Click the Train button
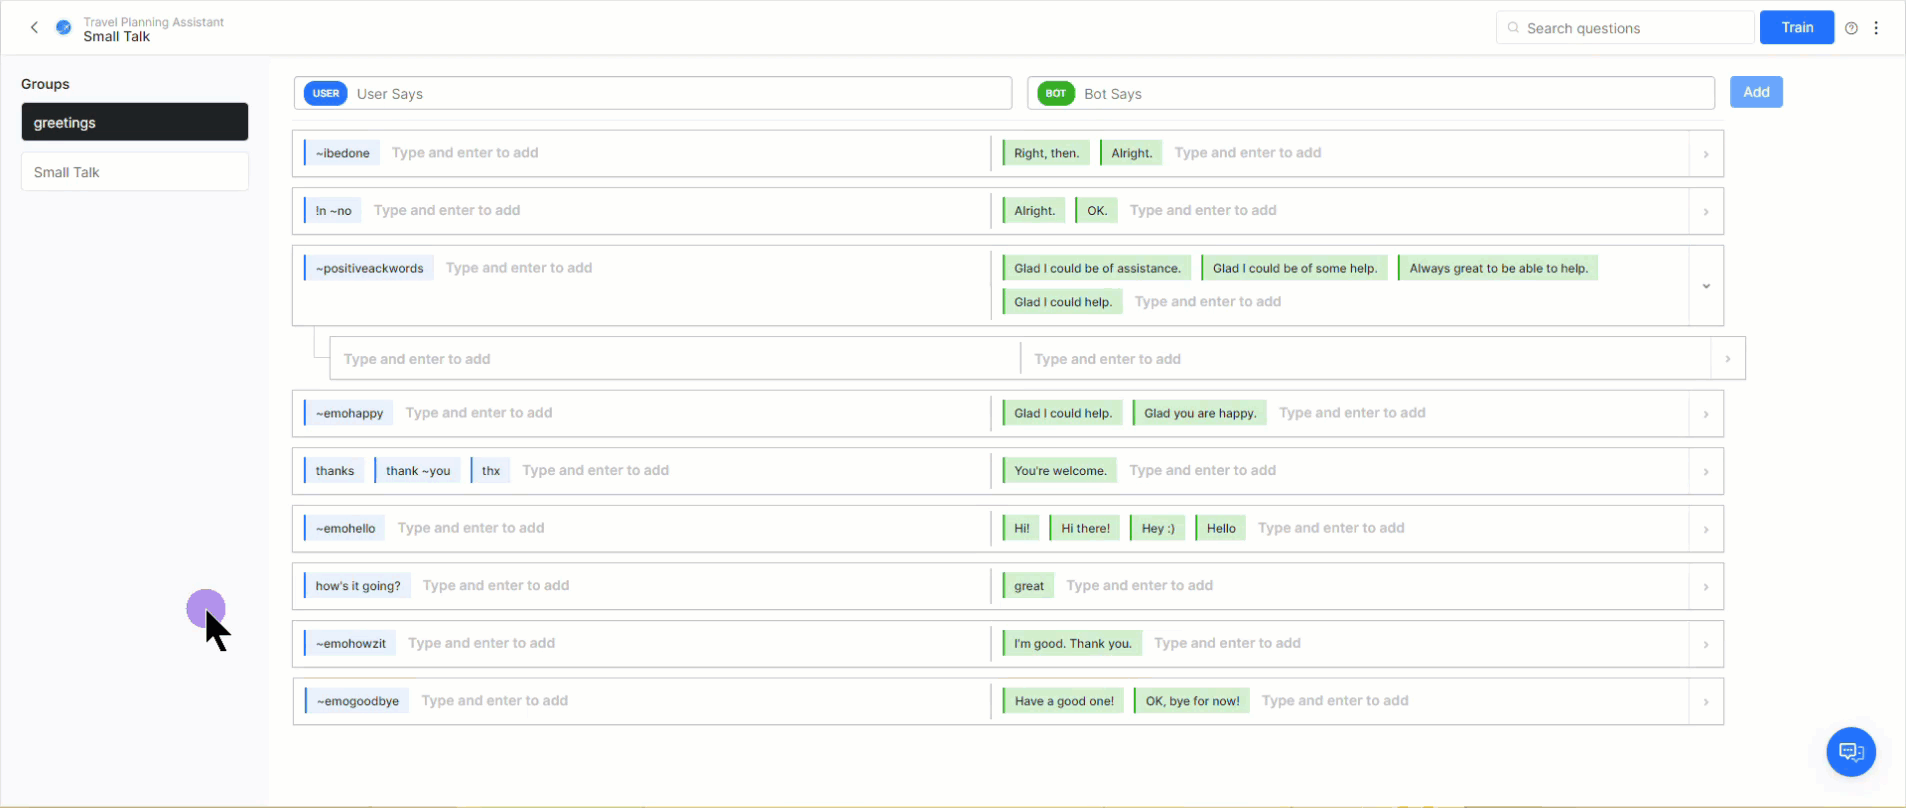The image size is (1906, 808). 1796,28
